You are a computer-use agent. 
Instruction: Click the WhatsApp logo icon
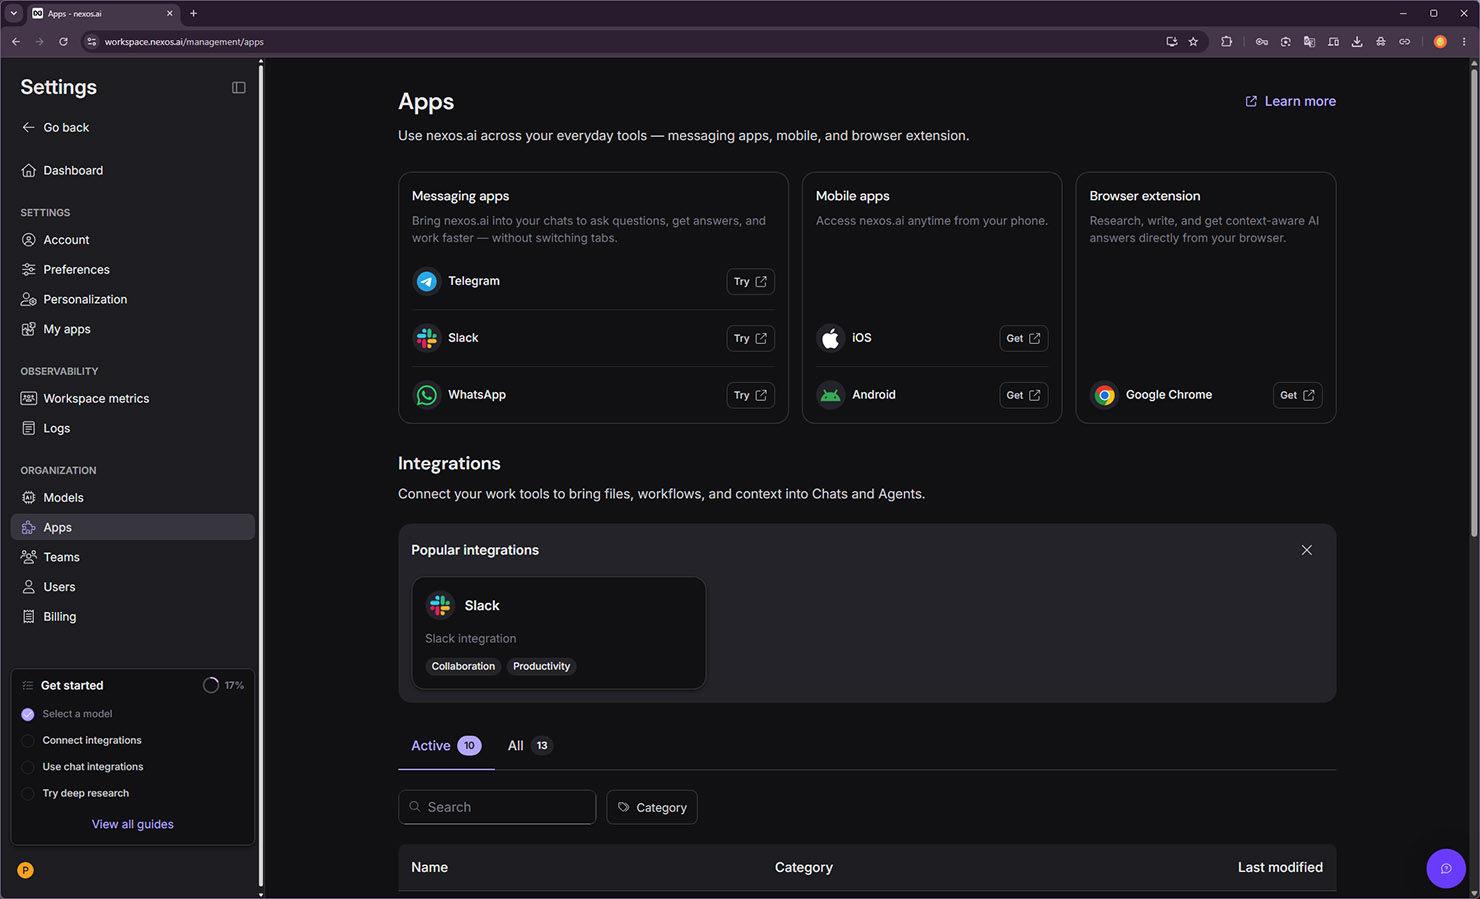427,395
